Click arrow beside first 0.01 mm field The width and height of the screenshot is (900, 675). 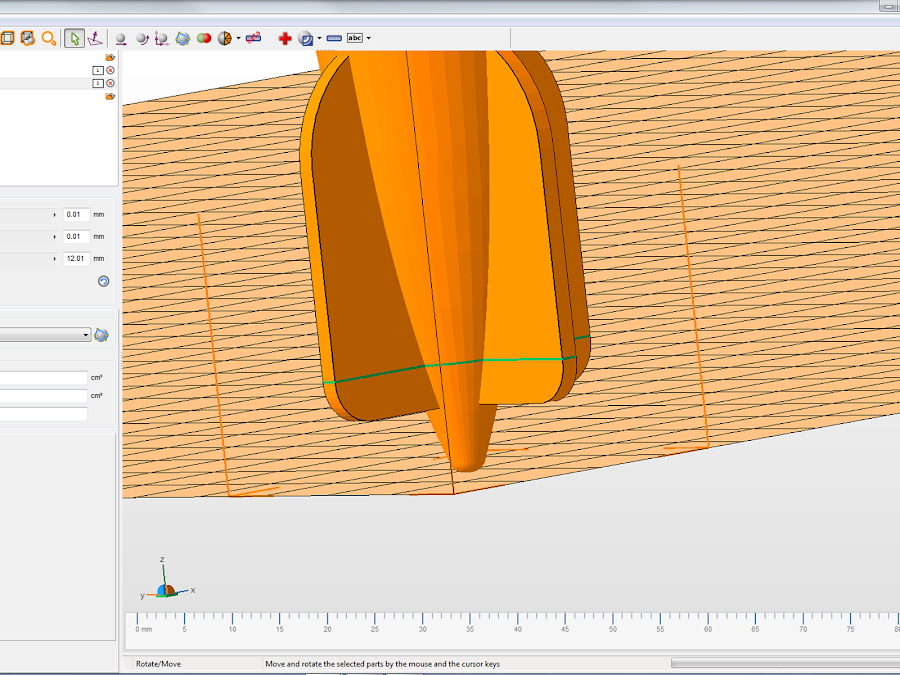[x=55, y=215]
